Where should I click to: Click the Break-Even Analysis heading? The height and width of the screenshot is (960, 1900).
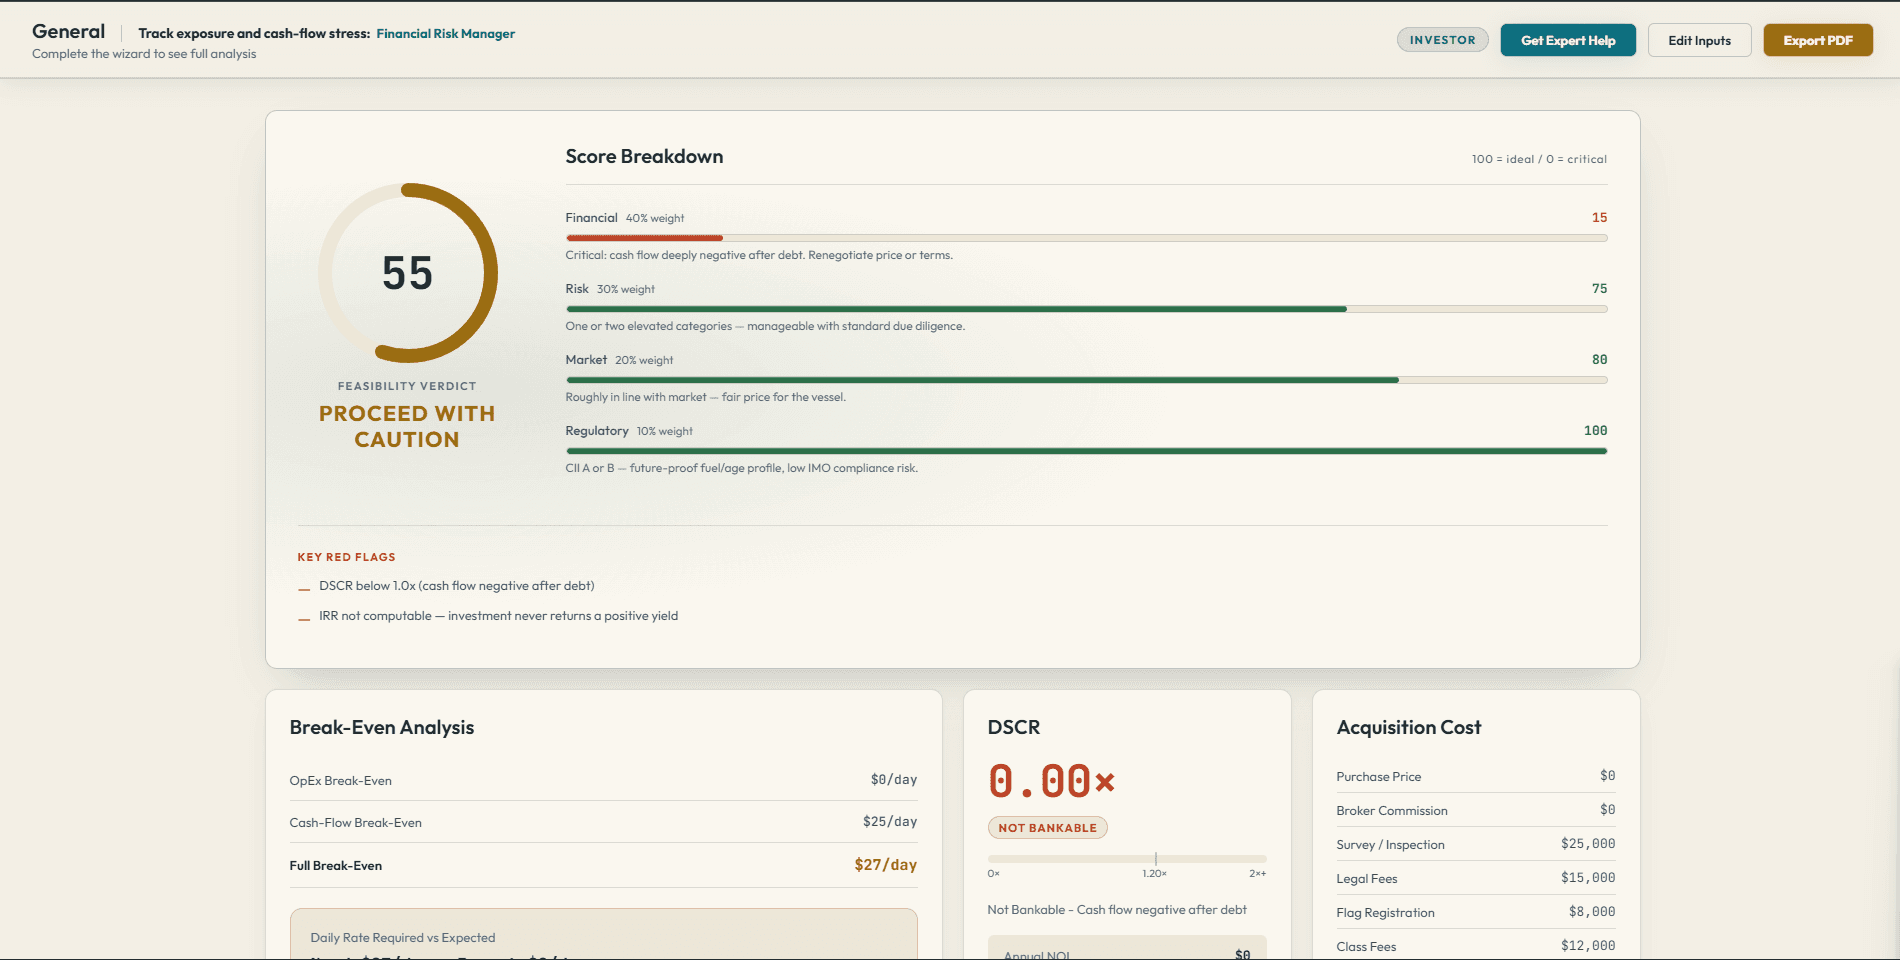tap(382, 728)
